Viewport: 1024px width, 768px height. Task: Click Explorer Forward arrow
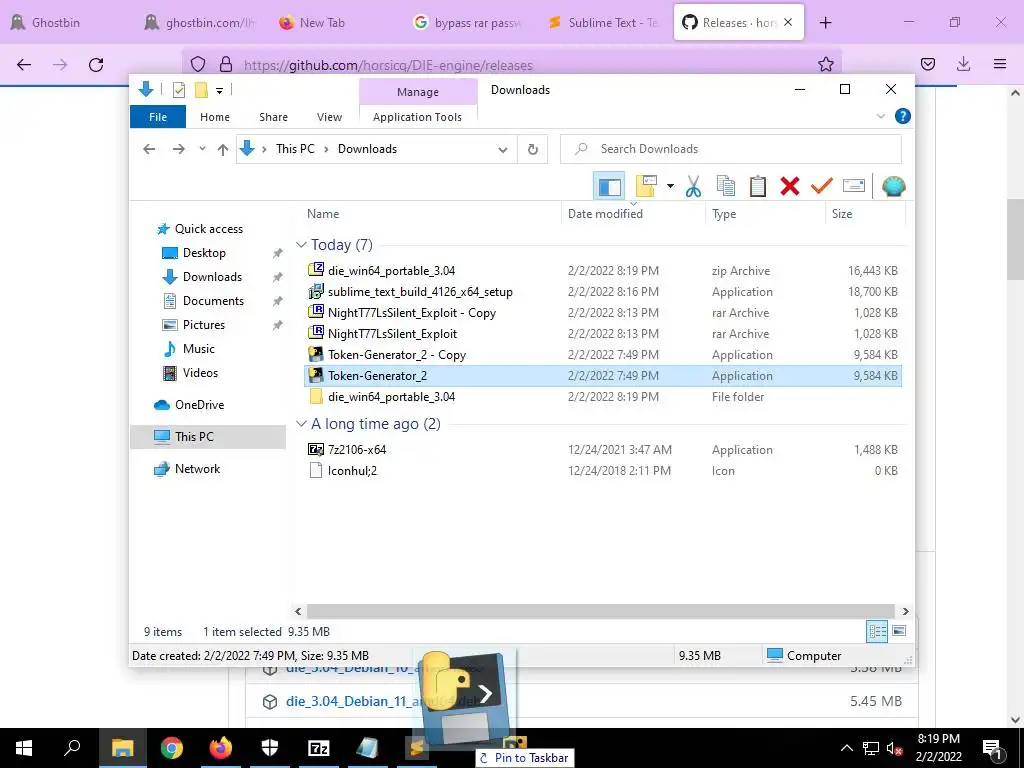pos(178,150)
